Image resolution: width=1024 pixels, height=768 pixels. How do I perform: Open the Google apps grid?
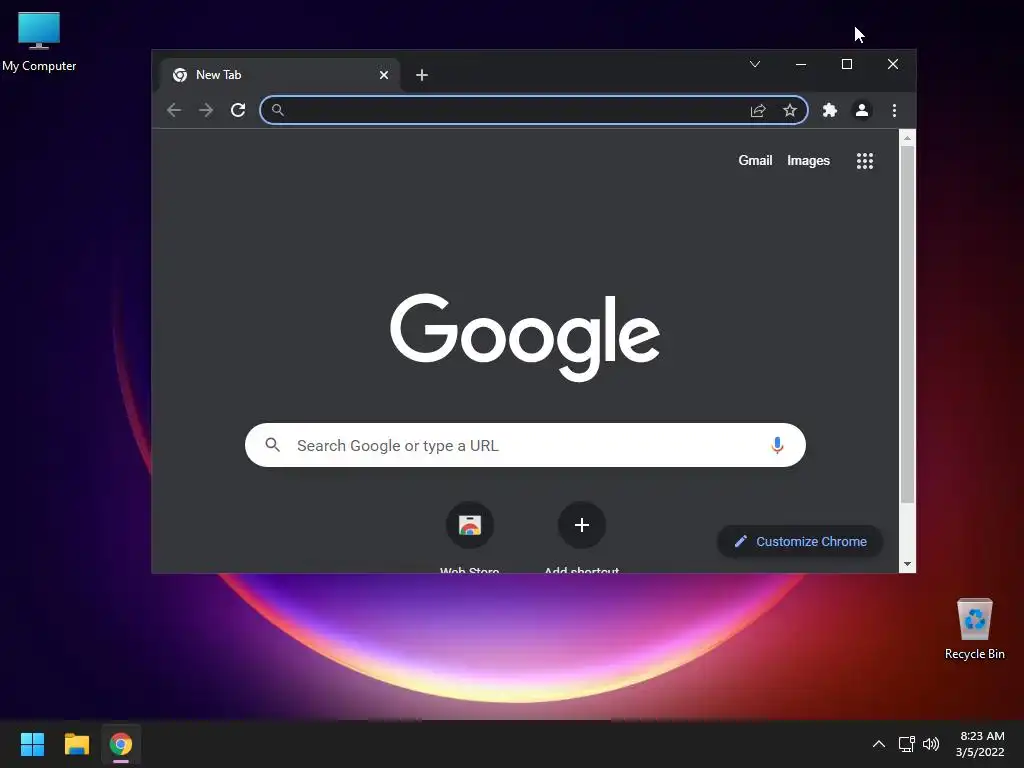coord(865,161)
